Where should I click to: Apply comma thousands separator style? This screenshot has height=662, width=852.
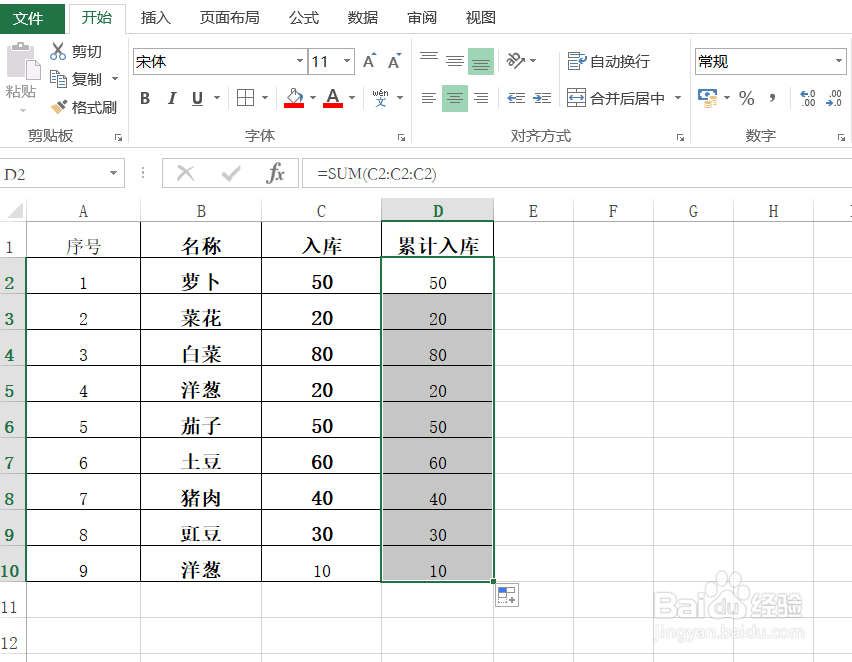point(772,98)
